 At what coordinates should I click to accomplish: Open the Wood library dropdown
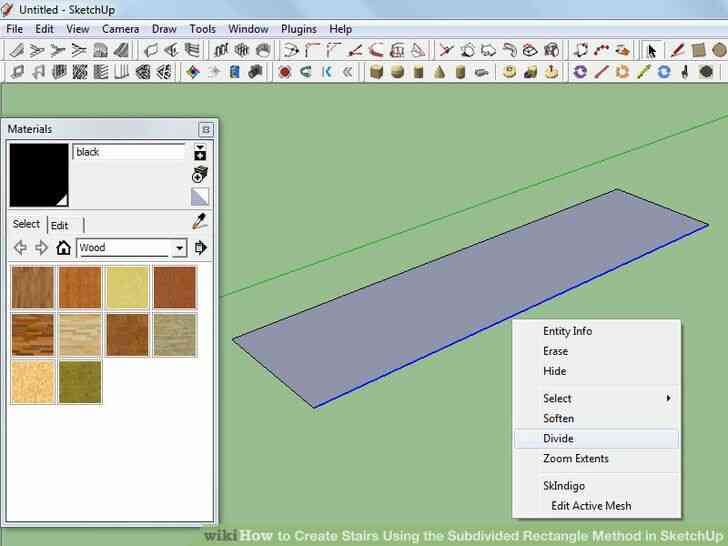[x=179, y=248]
